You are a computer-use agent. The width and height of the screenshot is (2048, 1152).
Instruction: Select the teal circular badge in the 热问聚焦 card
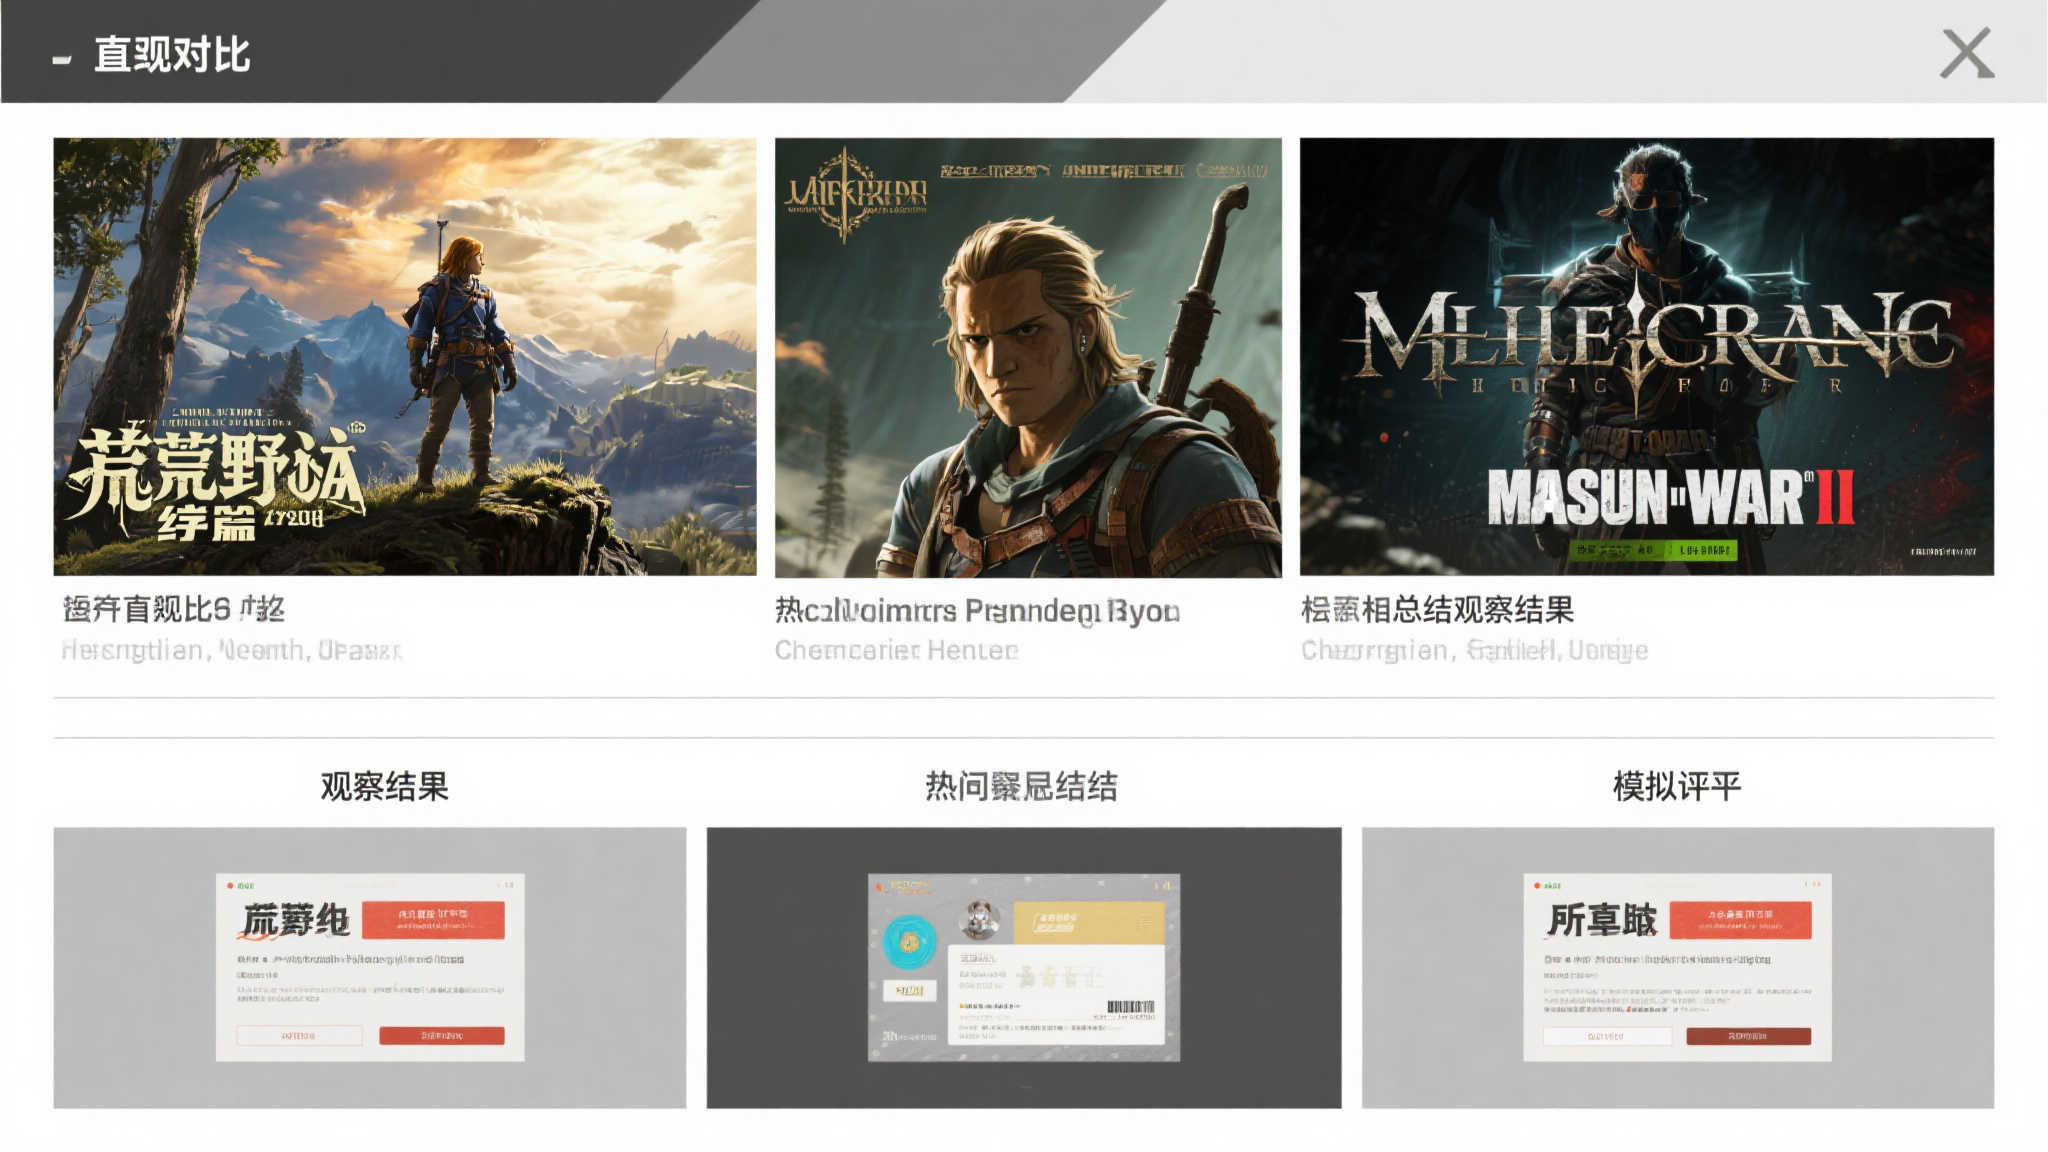pos(908,942)
